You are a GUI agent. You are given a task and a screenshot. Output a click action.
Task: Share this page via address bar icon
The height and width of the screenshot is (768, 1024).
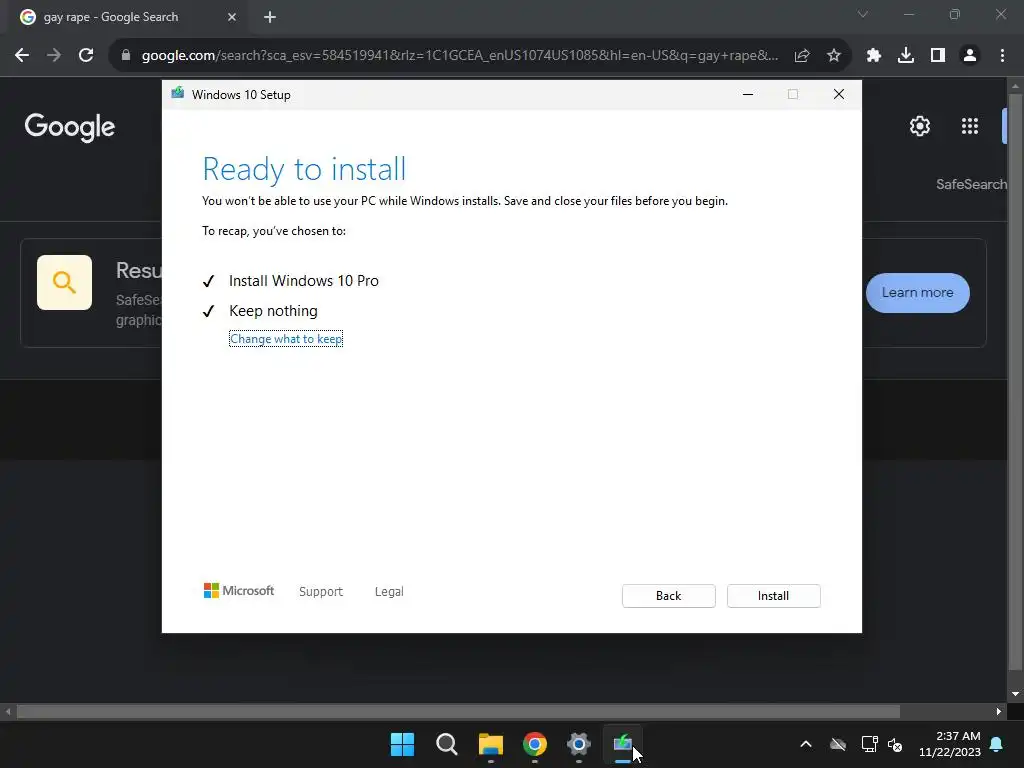[x=802, y=56]
